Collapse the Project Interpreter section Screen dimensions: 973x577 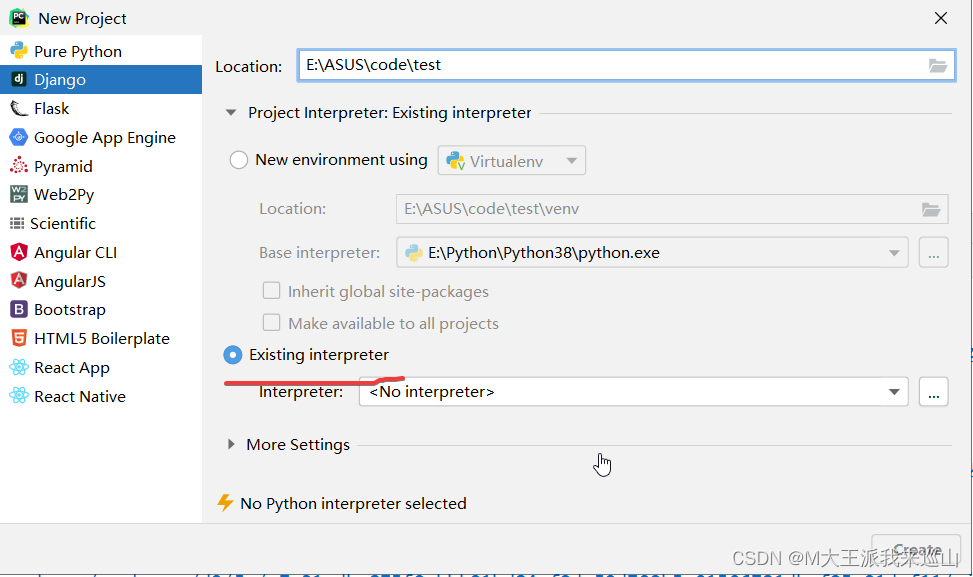click(231, 113)
